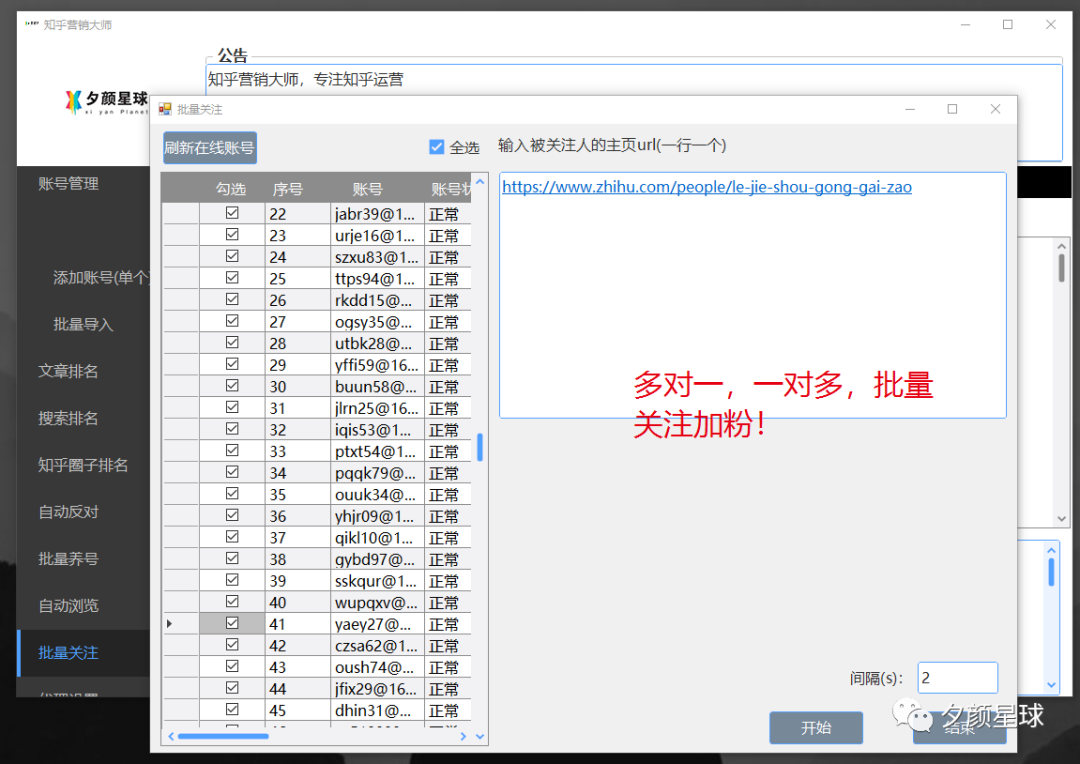Screen dimensions: 1080x764
Task: Click the account list scroll-up arrow
Action: (x=480, y=182)
